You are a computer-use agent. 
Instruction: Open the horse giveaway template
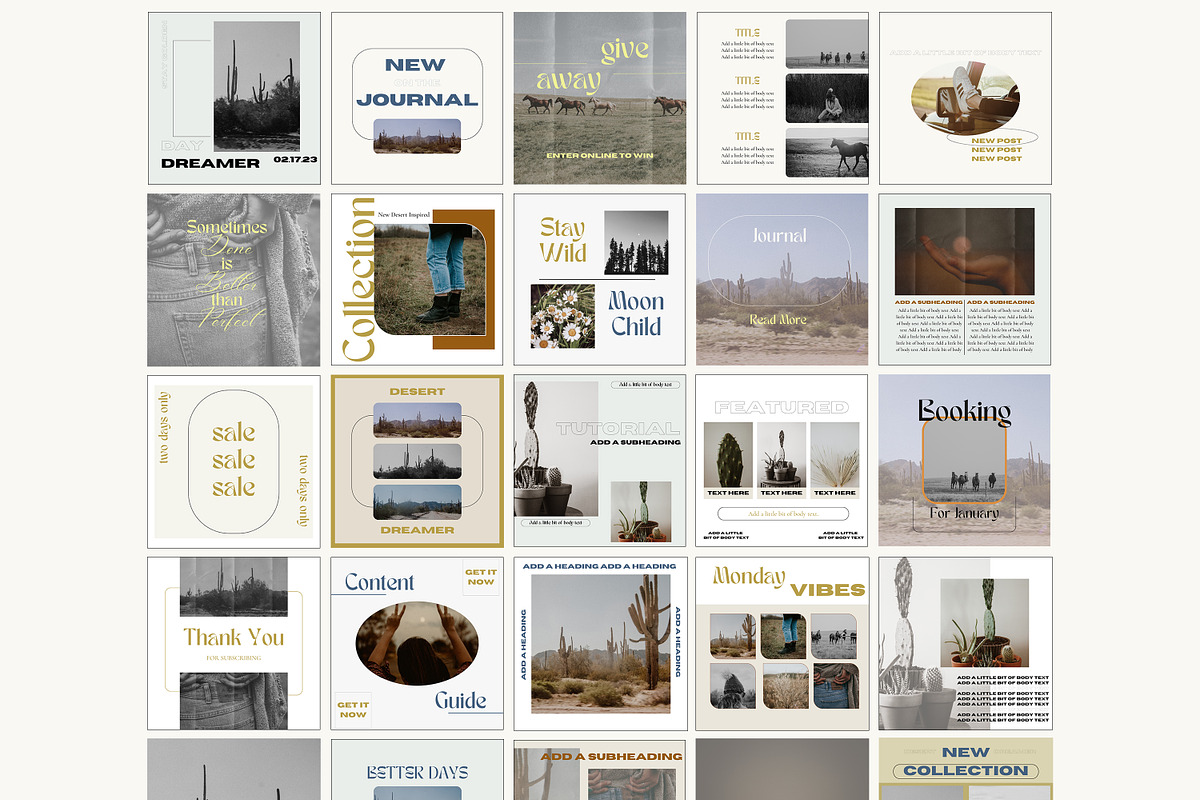(x=600, y=98)
